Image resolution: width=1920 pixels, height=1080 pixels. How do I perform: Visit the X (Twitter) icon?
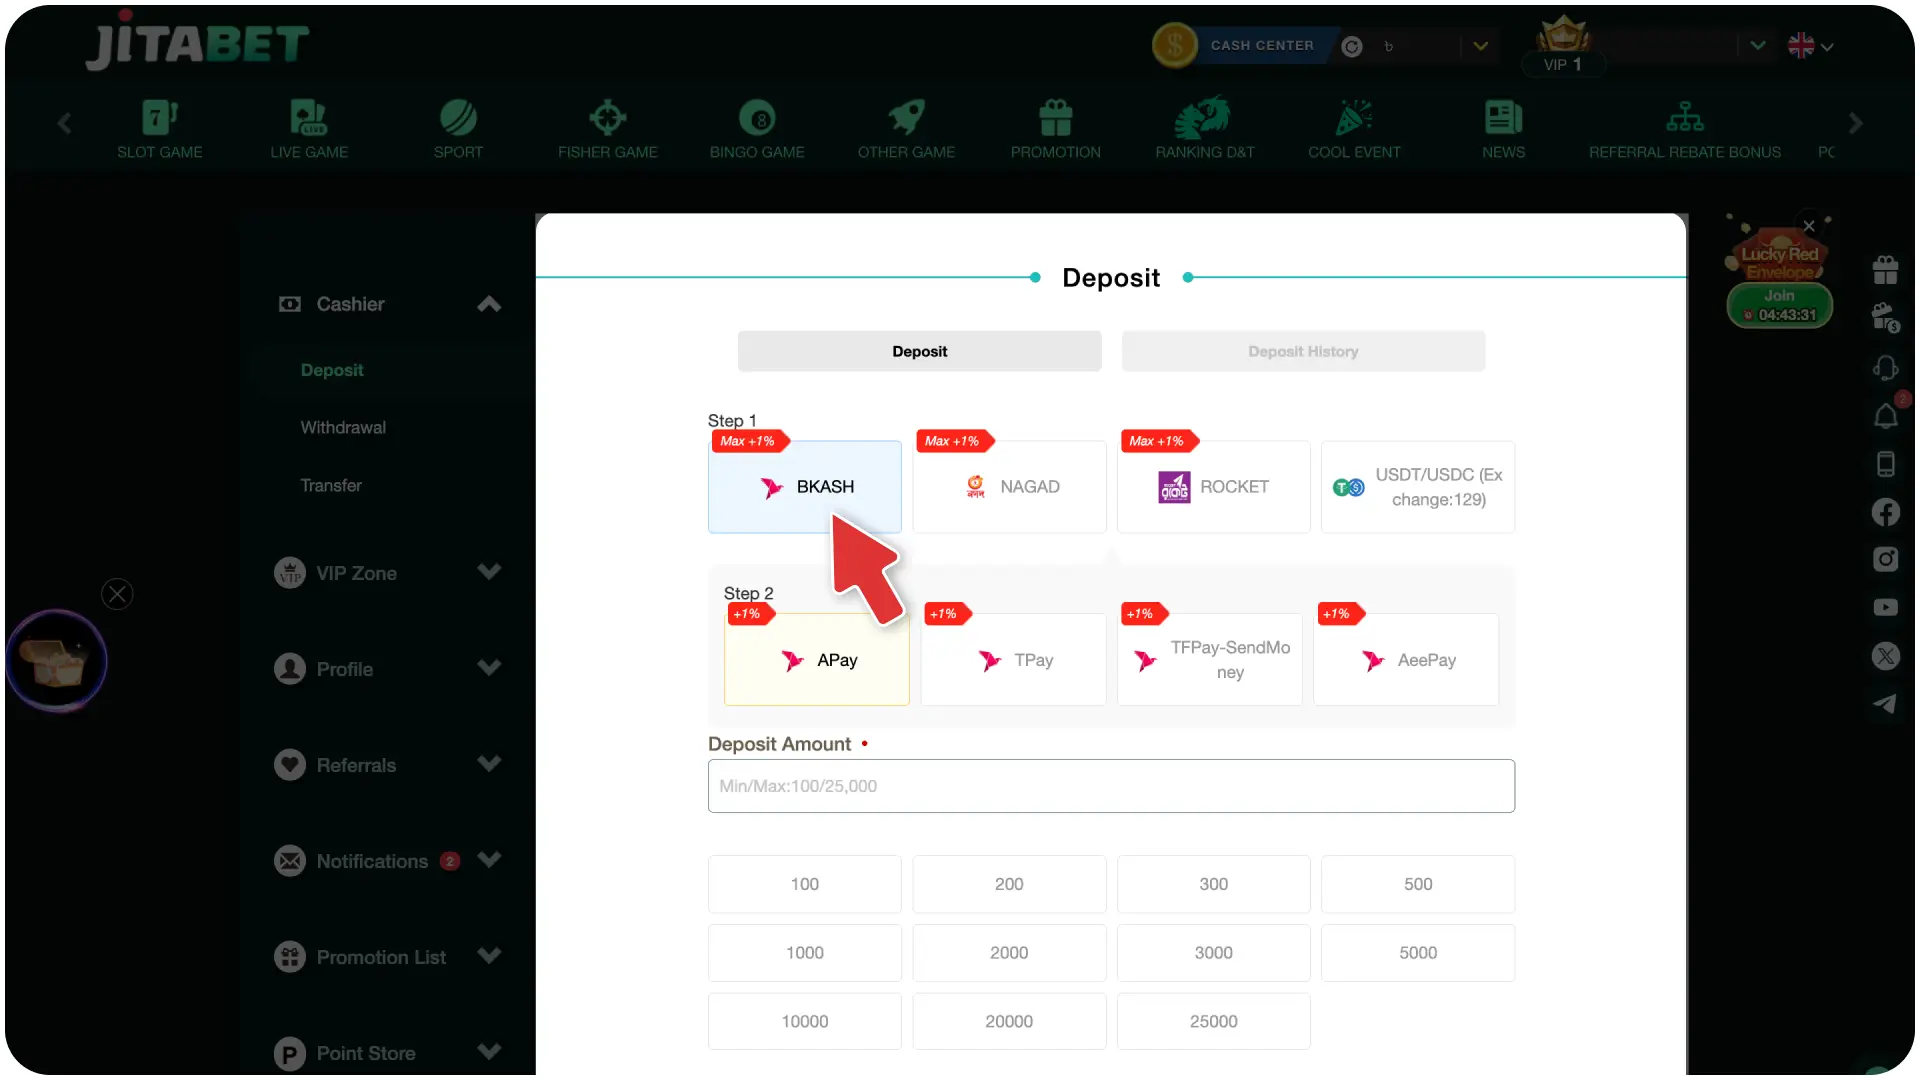1885,656
